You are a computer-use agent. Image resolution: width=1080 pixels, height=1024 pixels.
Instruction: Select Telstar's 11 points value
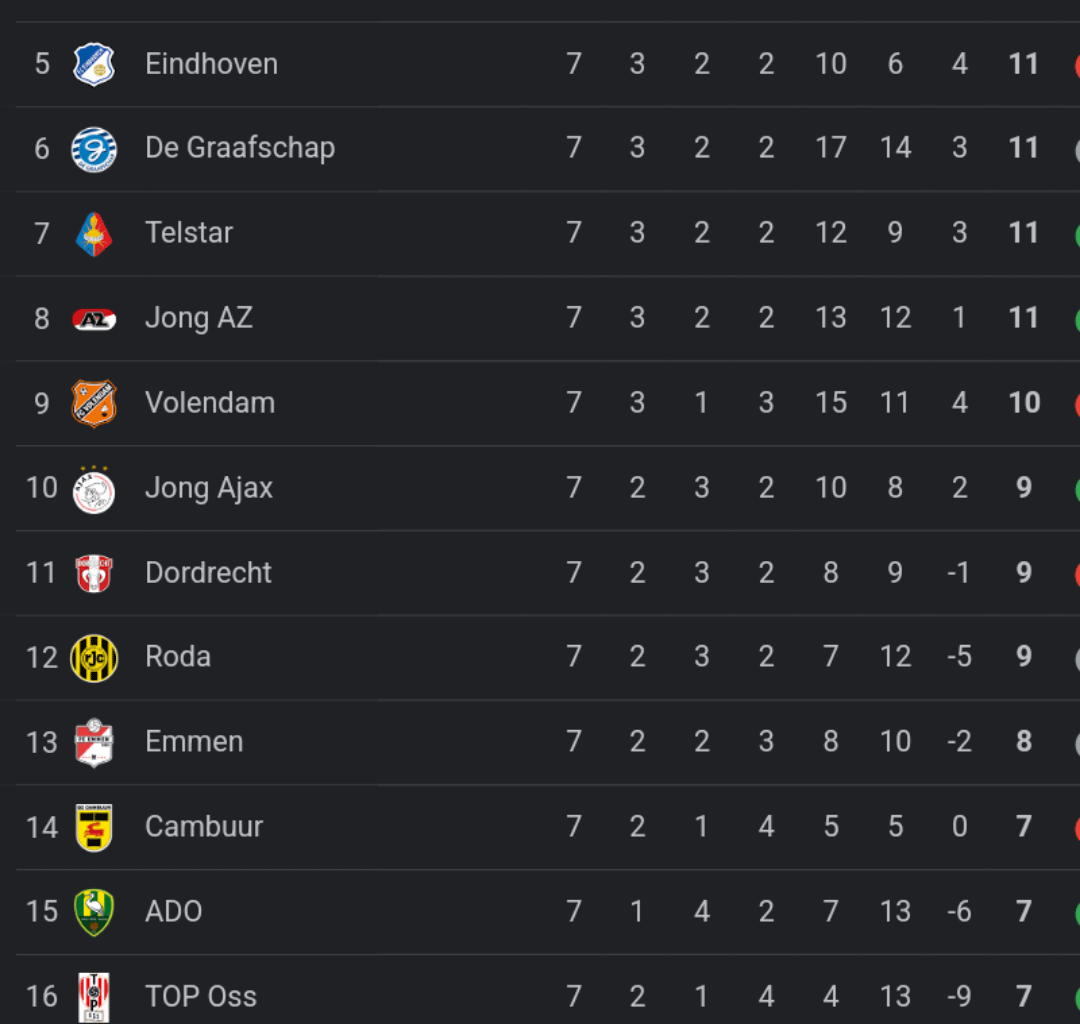point(1024,233)
